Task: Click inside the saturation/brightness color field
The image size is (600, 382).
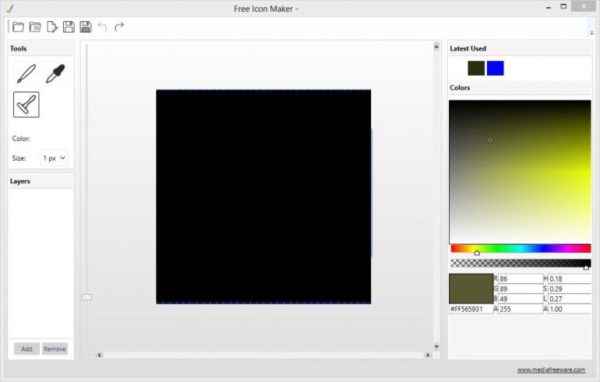Action: [520, 171]
